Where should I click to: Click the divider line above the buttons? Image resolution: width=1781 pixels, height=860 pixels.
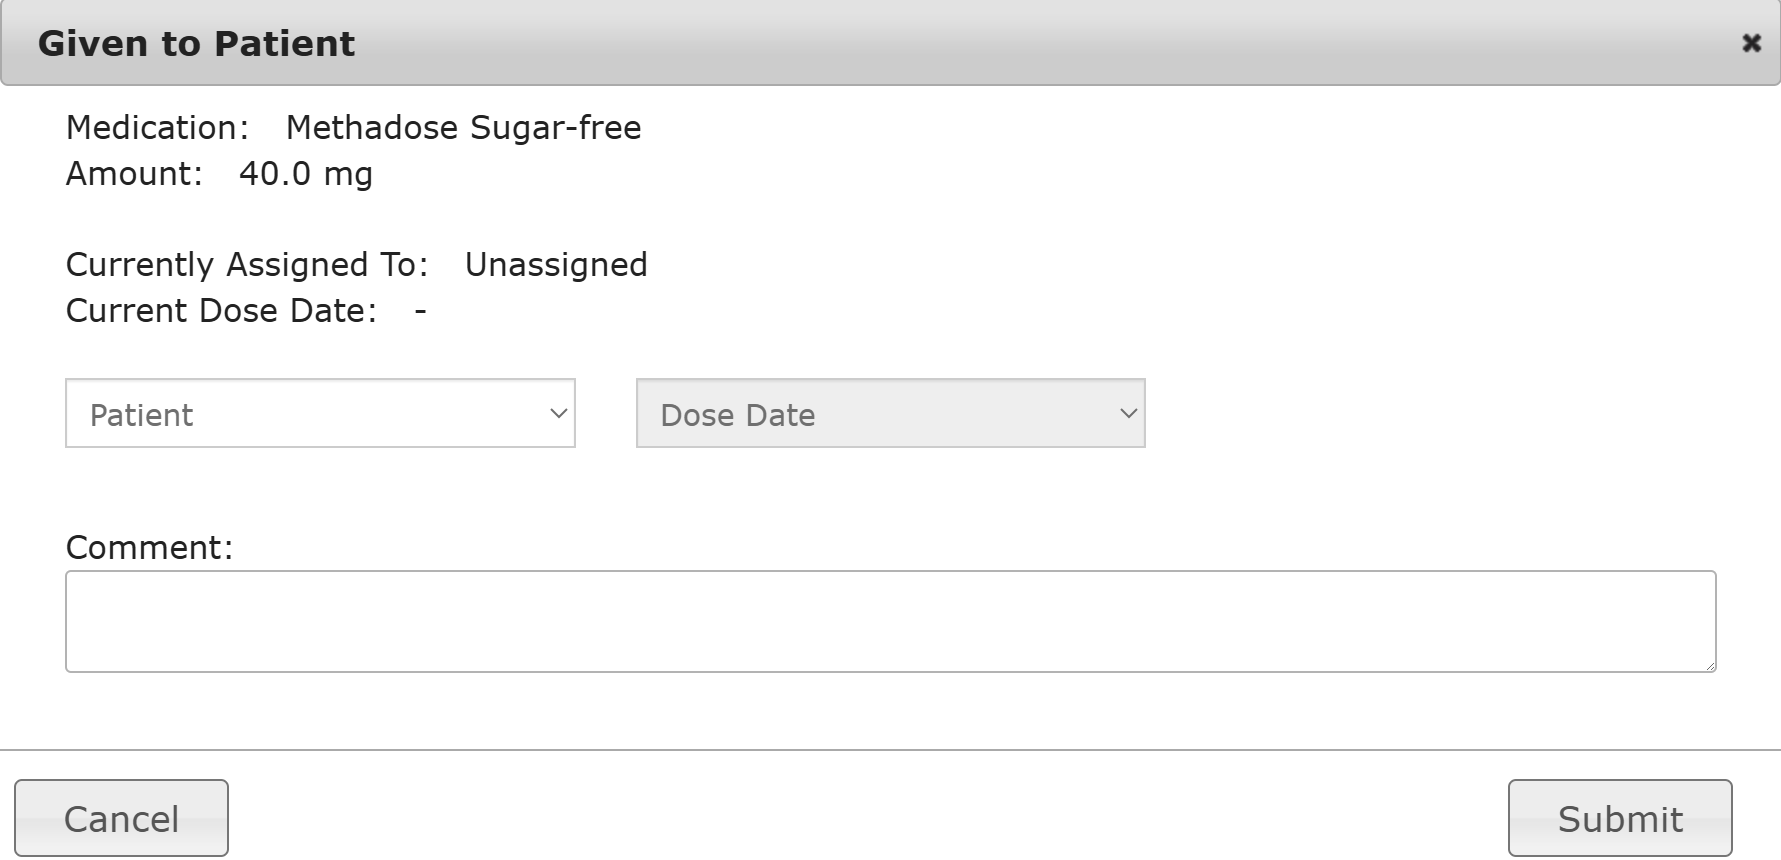[890, 749]
